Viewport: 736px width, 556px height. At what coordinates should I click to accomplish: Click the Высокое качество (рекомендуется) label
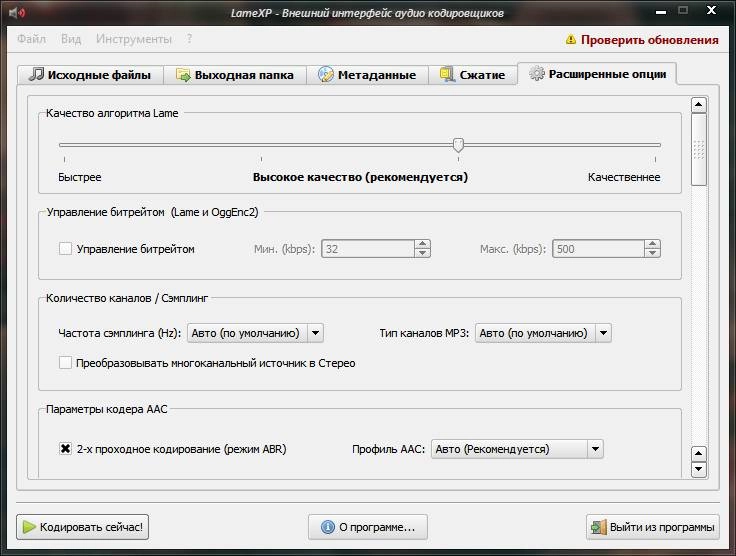pyautogui.click(x=360, y=177)
